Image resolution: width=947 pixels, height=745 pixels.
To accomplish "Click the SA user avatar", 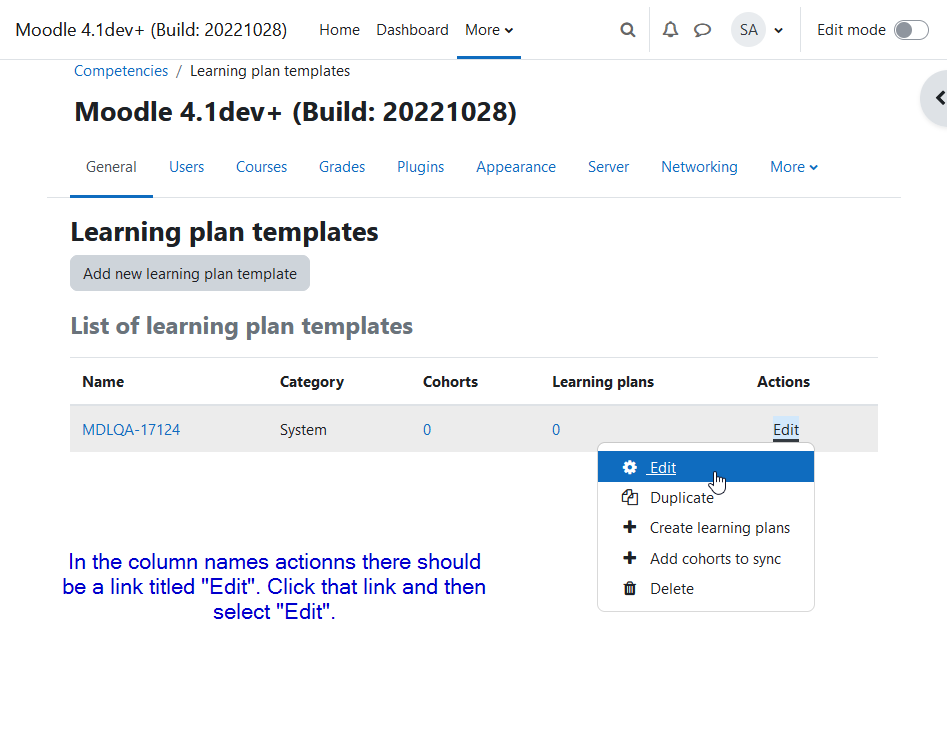I will pos(748,30).
